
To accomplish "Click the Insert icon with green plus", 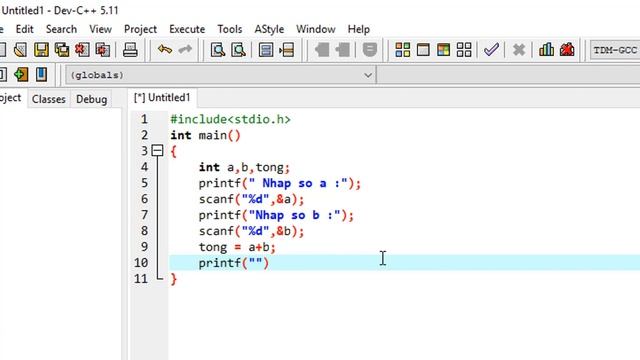I will 21,75.
